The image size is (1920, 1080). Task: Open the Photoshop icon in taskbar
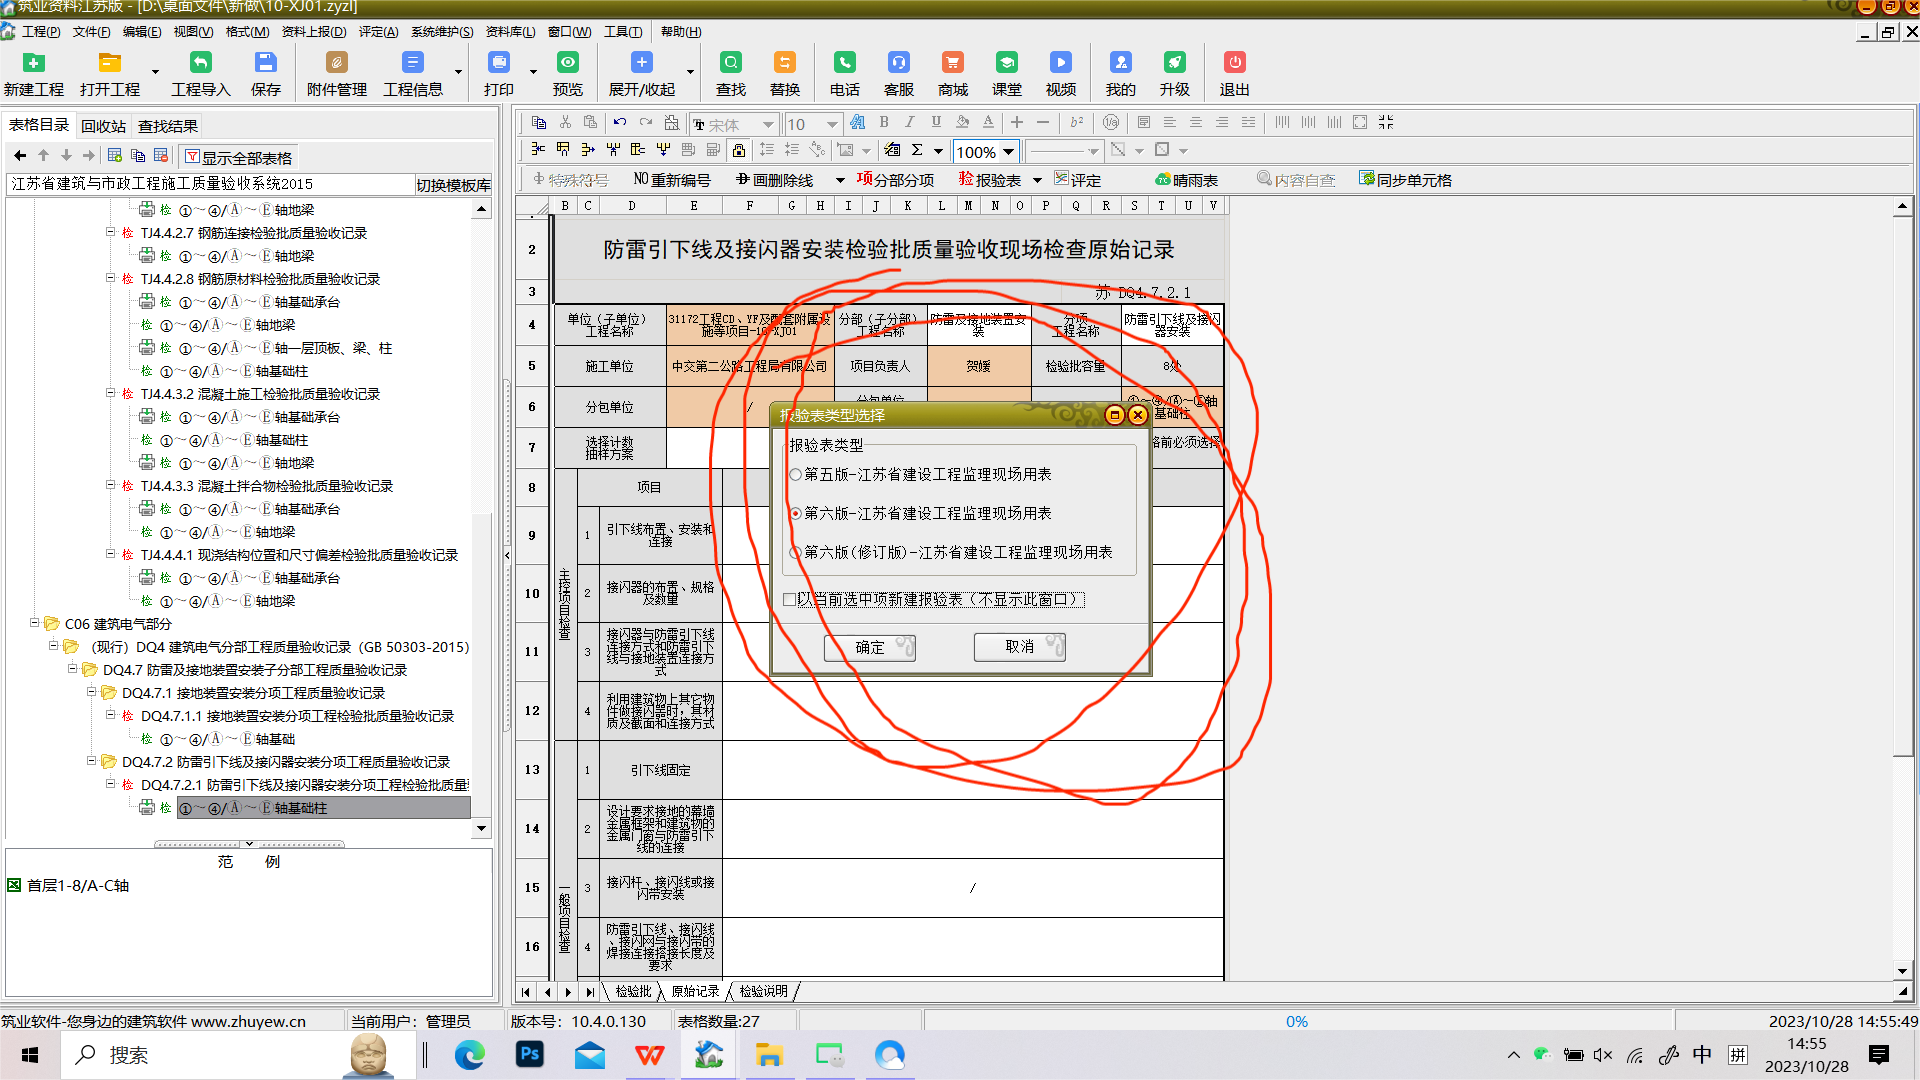click(x=530, y=1055)
